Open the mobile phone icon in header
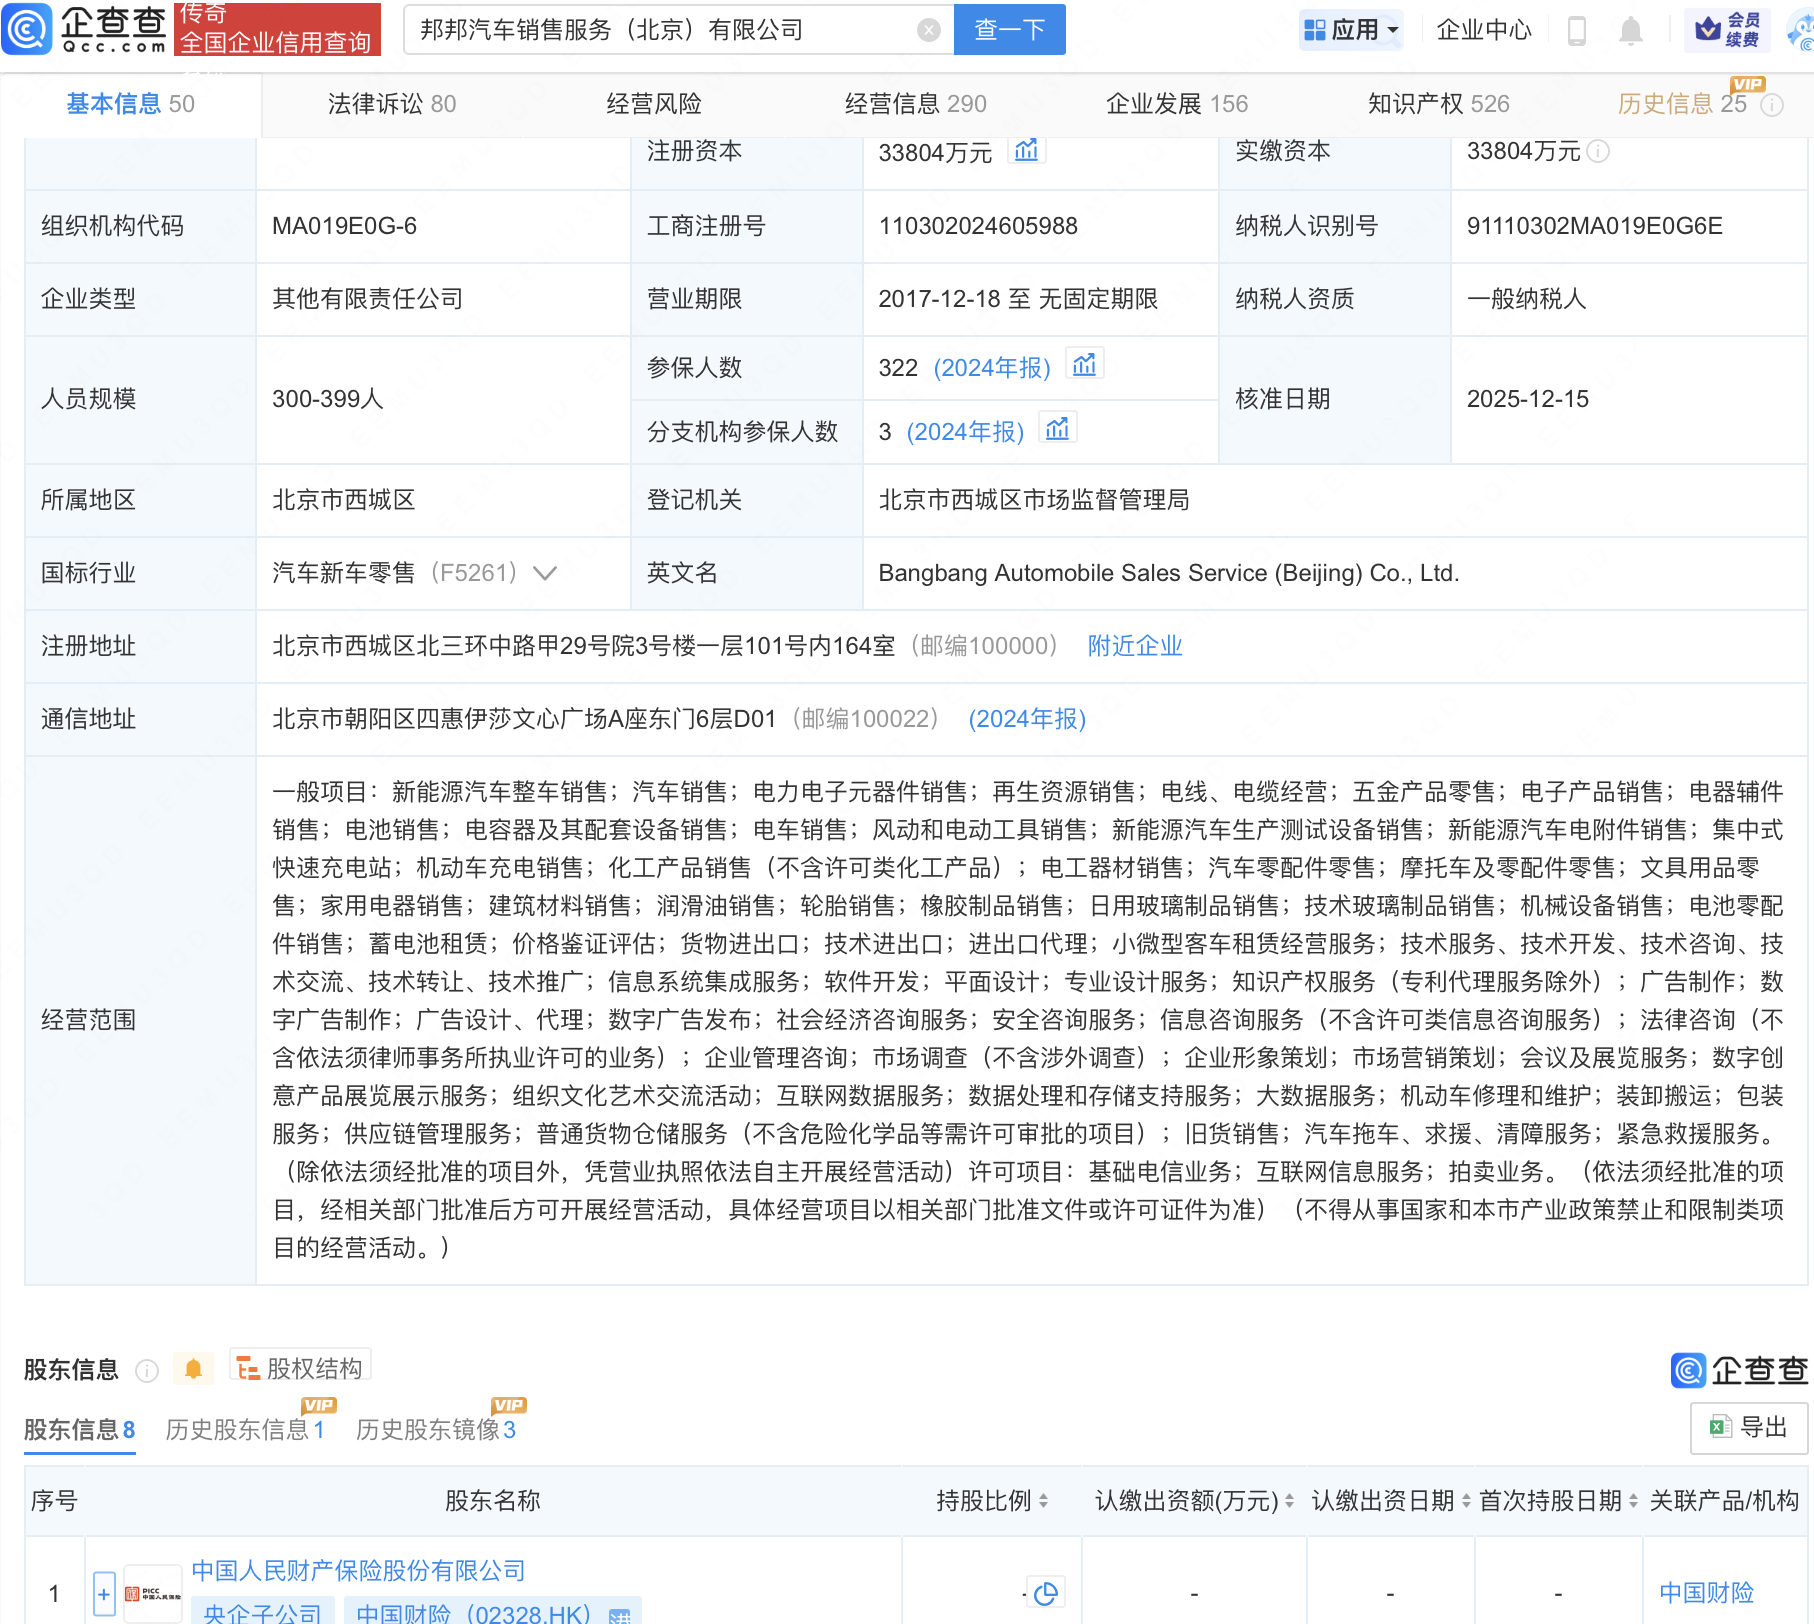The height and width of the screenshot is (1624, 1814). click(1577, 31)
